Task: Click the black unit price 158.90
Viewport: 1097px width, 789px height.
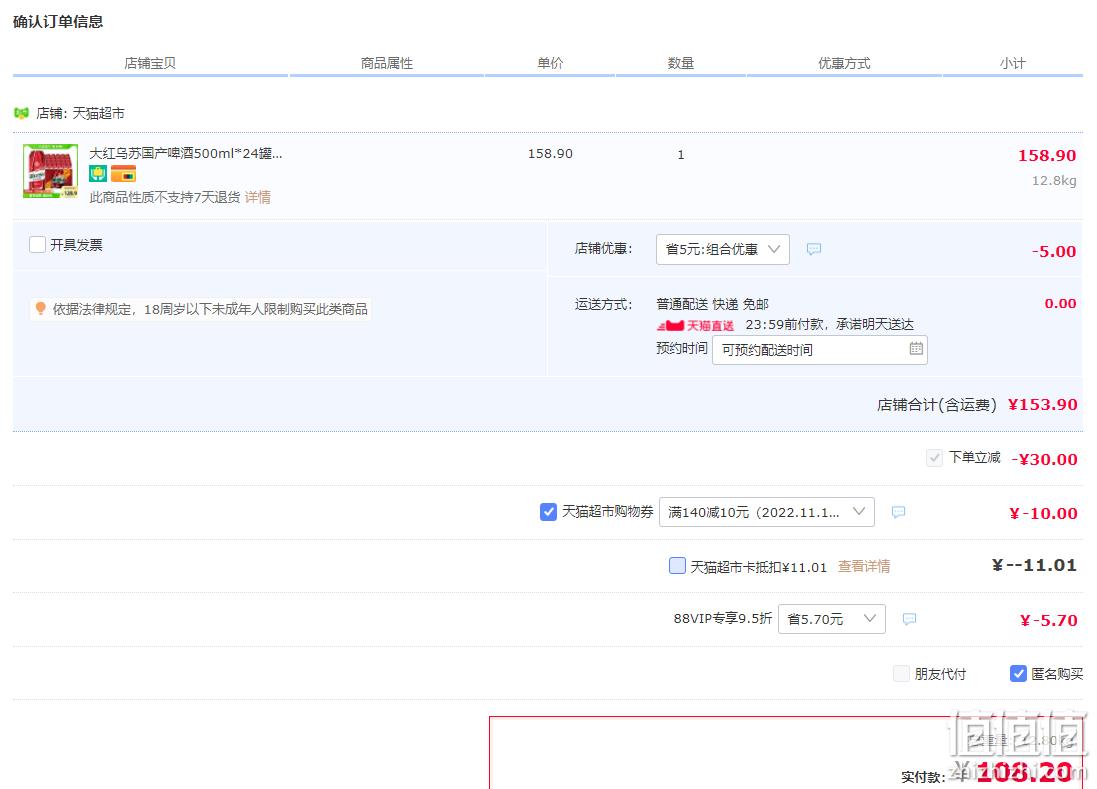Action: click(550, 153)
